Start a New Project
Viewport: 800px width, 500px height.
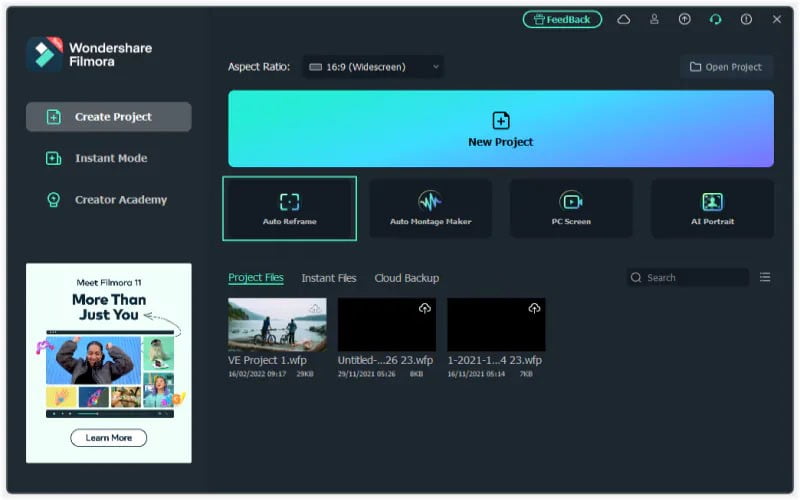501,129
